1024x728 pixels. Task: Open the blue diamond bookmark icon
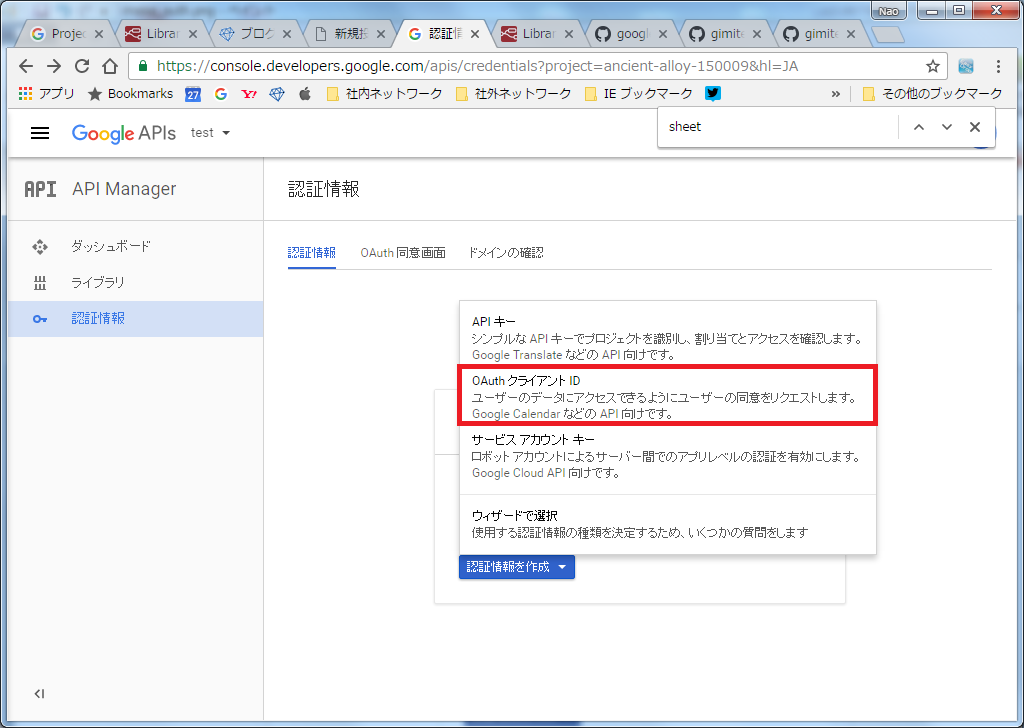tap(277, 93)
